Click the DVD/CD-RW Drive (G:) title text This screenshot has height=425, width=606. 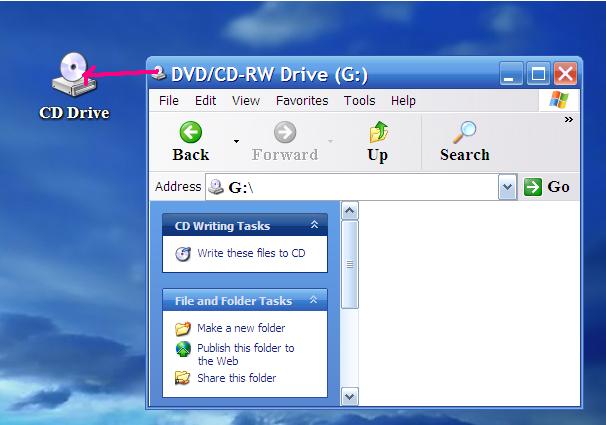pyautogui.click(x=269, y=74)
